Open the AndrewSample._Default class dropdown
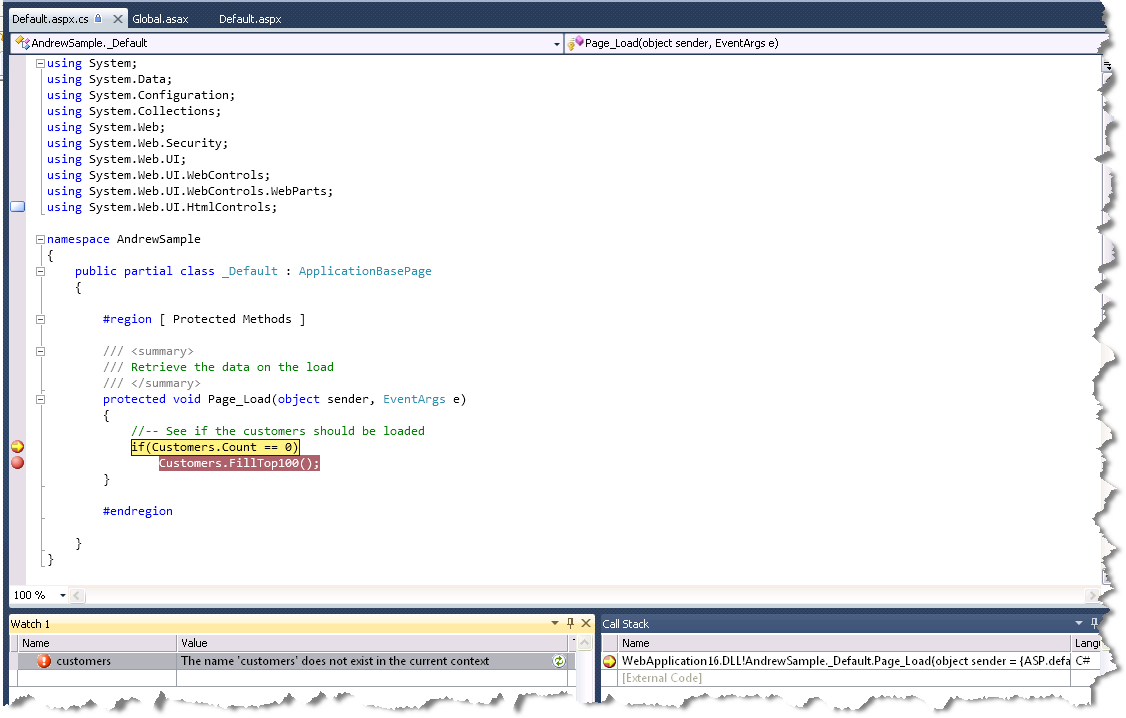 pyautogui.click(x=557, y=44)
